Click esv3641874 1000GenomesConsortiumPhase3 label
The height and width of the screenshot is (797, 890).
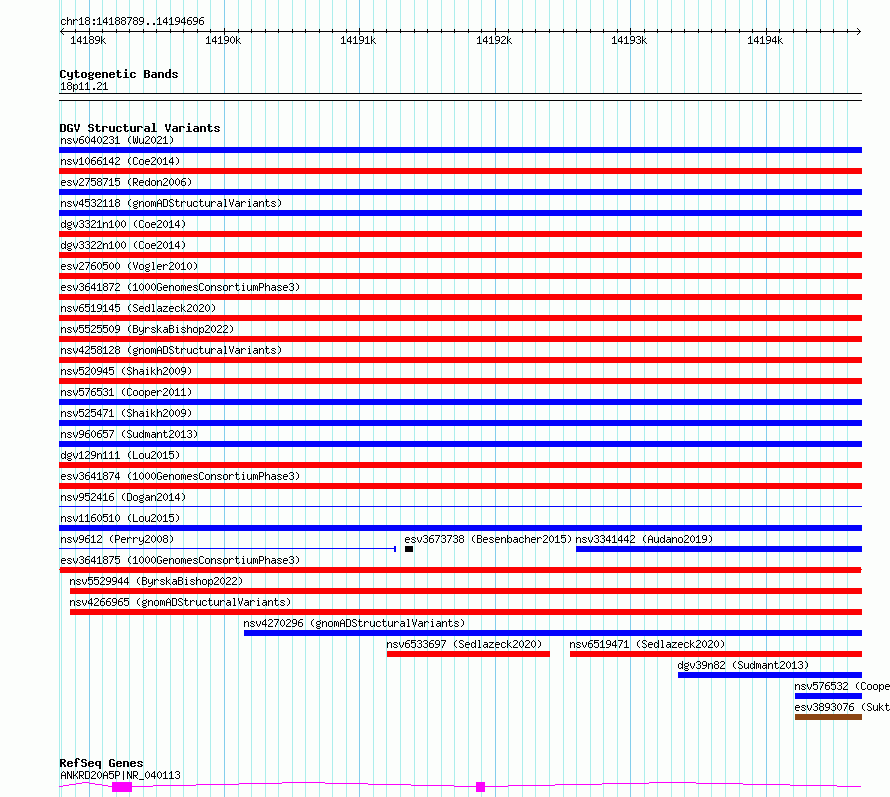point(180,476)
